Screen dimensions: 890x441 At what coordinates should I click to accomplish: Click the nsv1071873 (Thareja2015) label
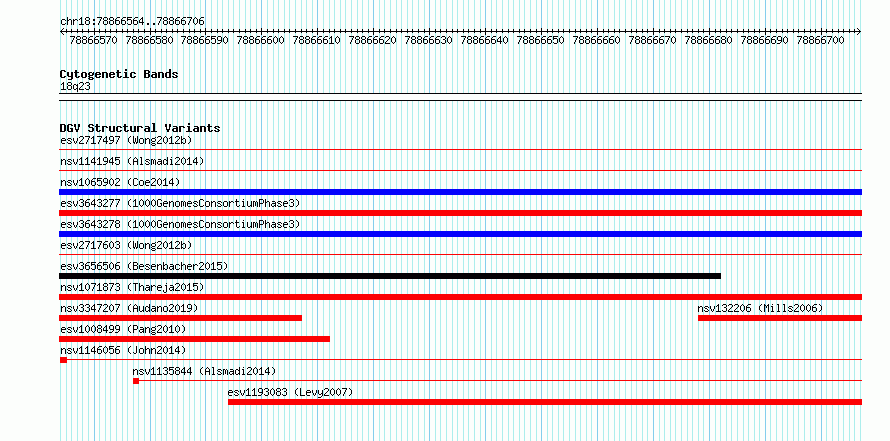(x=132, y=287)
